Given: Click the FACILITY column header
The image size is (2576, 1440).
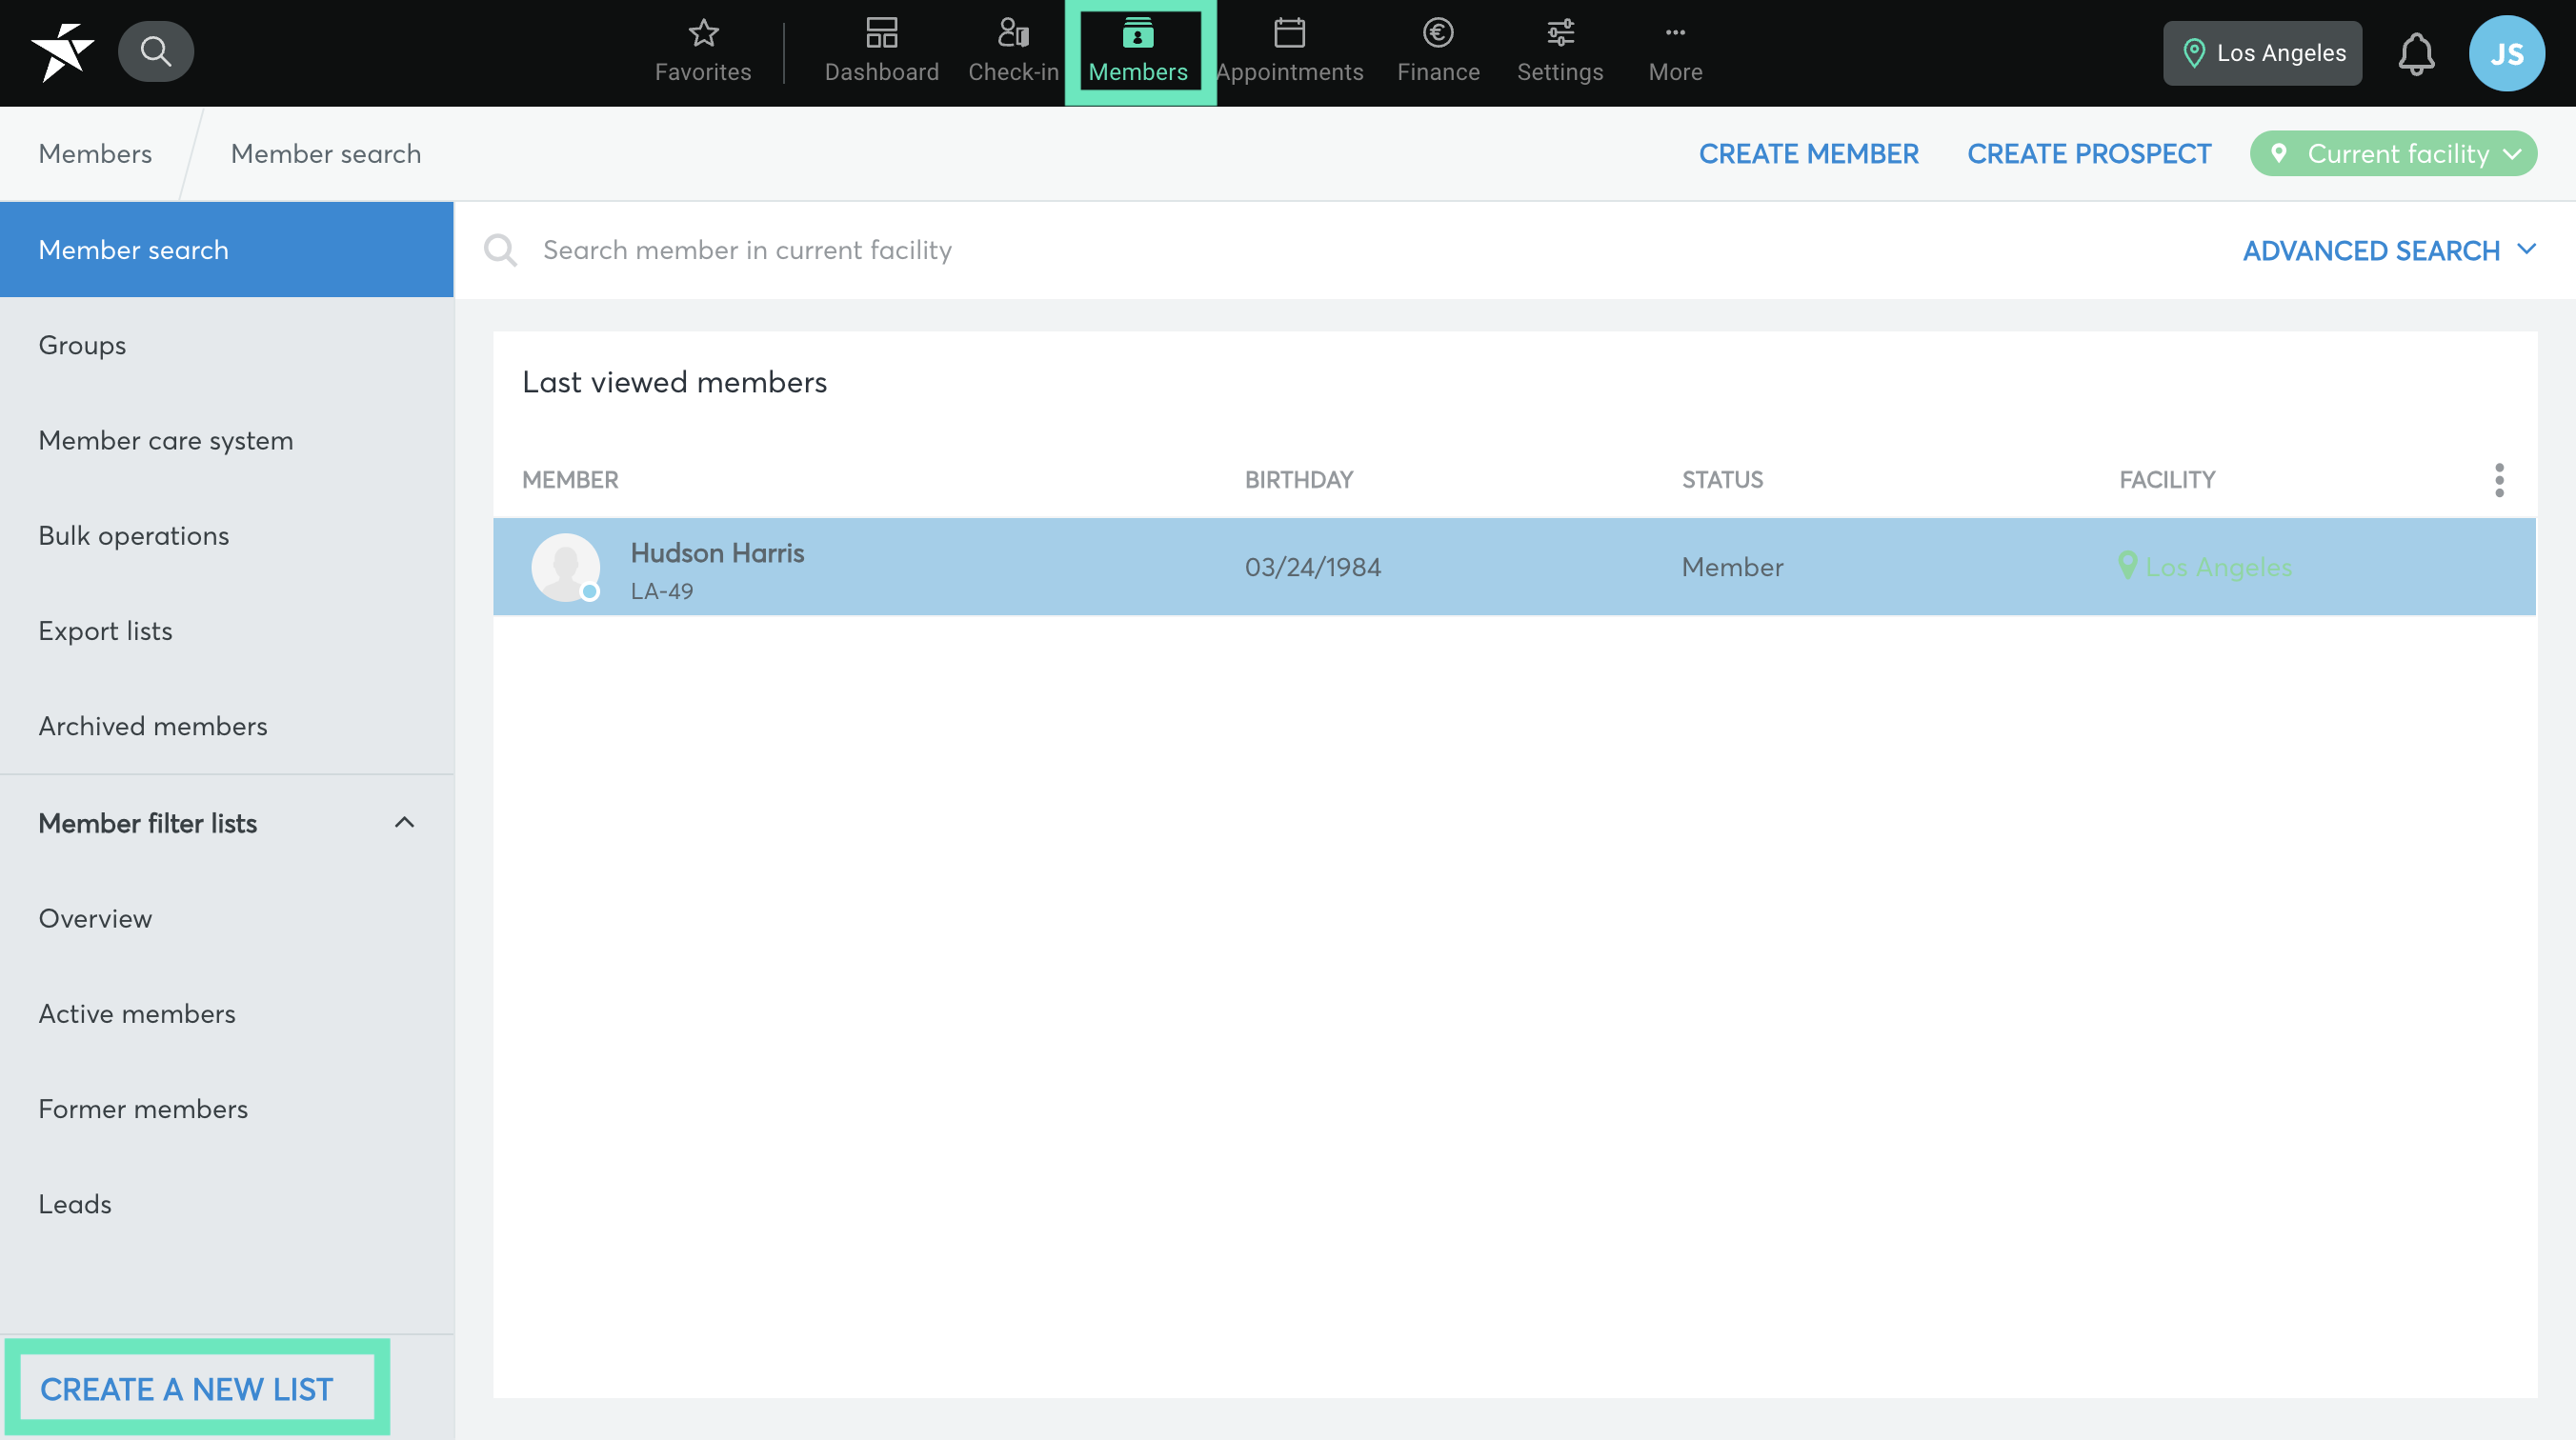Looking at the screenshot, I should [x=2167, y=480].
